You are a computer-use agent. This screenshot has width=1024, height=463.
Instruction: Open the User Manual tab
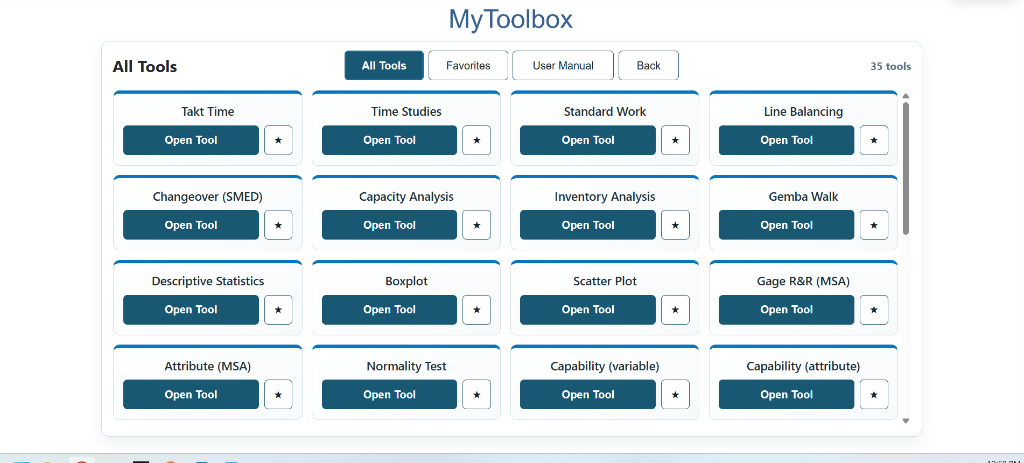pyautogui.click(x=563, y=65)
